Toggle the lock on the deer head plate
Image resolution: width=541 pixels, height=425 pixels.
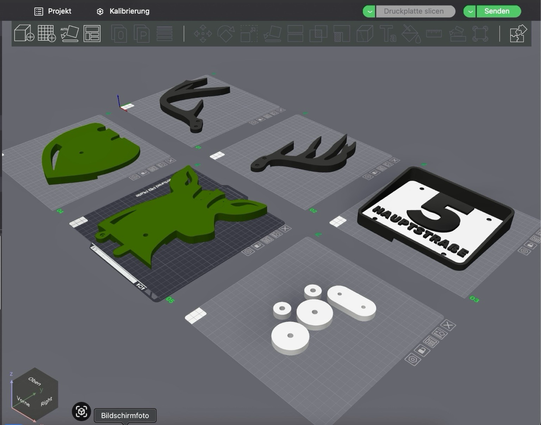click(258, 246)
